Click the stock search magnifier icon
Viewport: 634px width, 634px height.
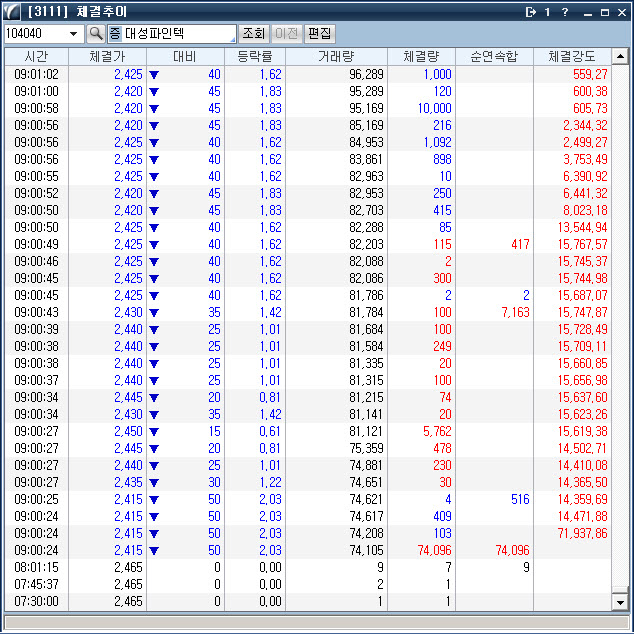tap(96, 33)
